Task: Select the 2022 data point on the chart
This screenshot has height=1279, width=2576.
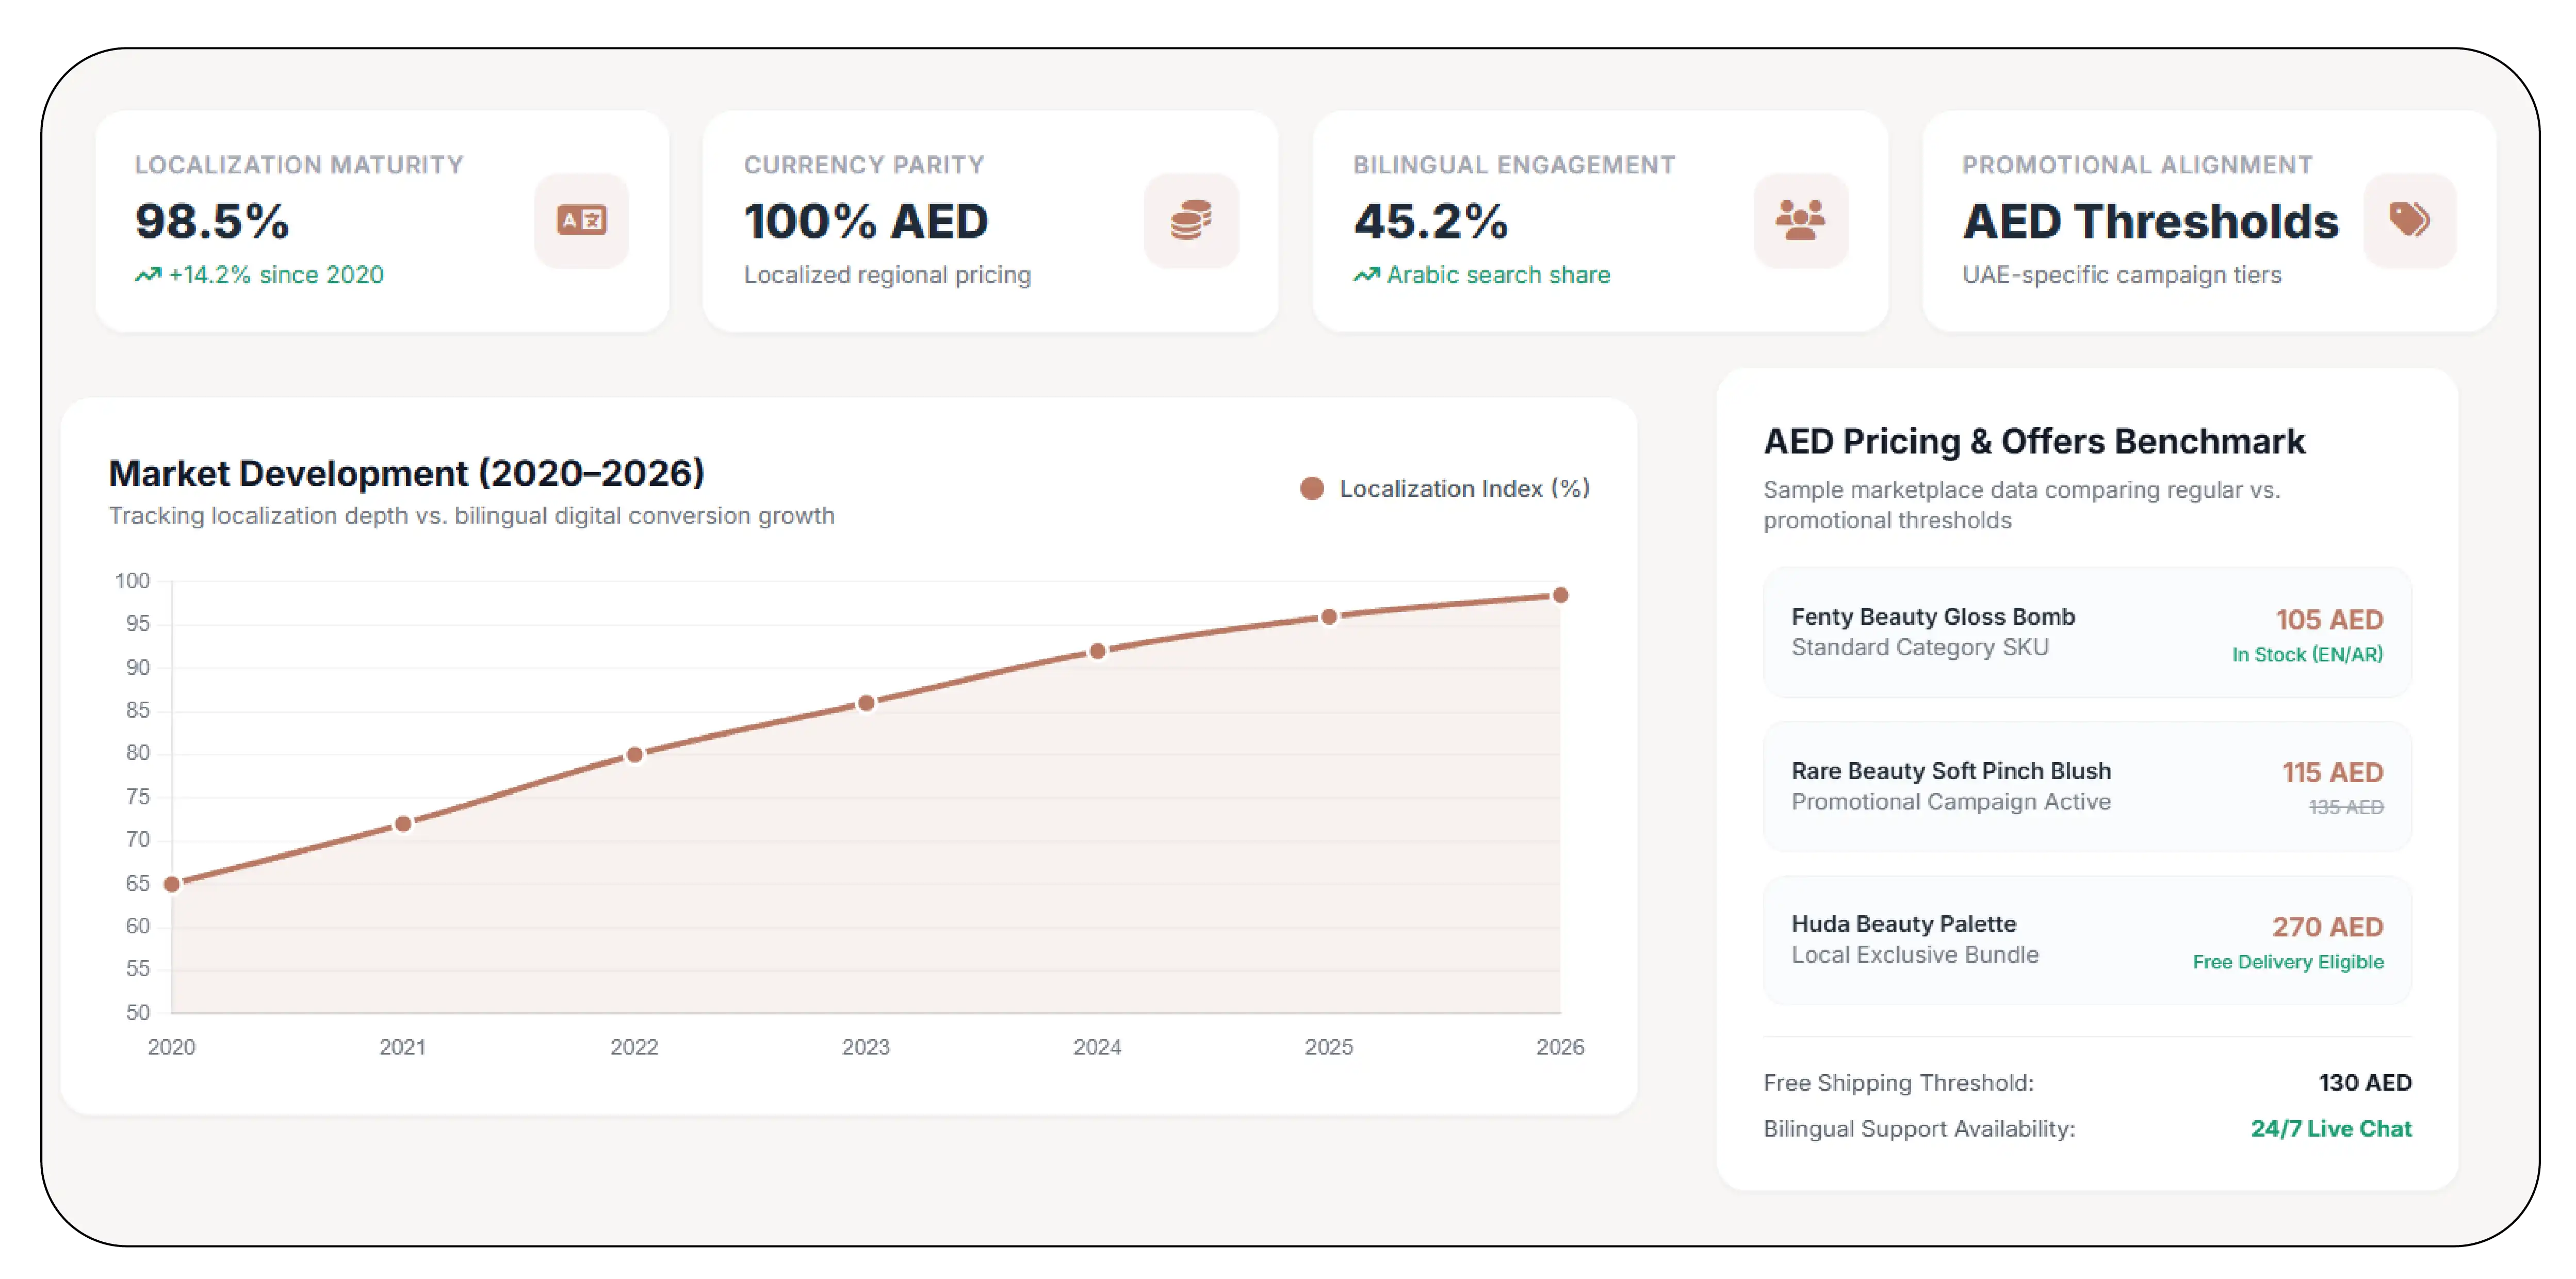Action: pyautogui.click(x=635, y=755)
